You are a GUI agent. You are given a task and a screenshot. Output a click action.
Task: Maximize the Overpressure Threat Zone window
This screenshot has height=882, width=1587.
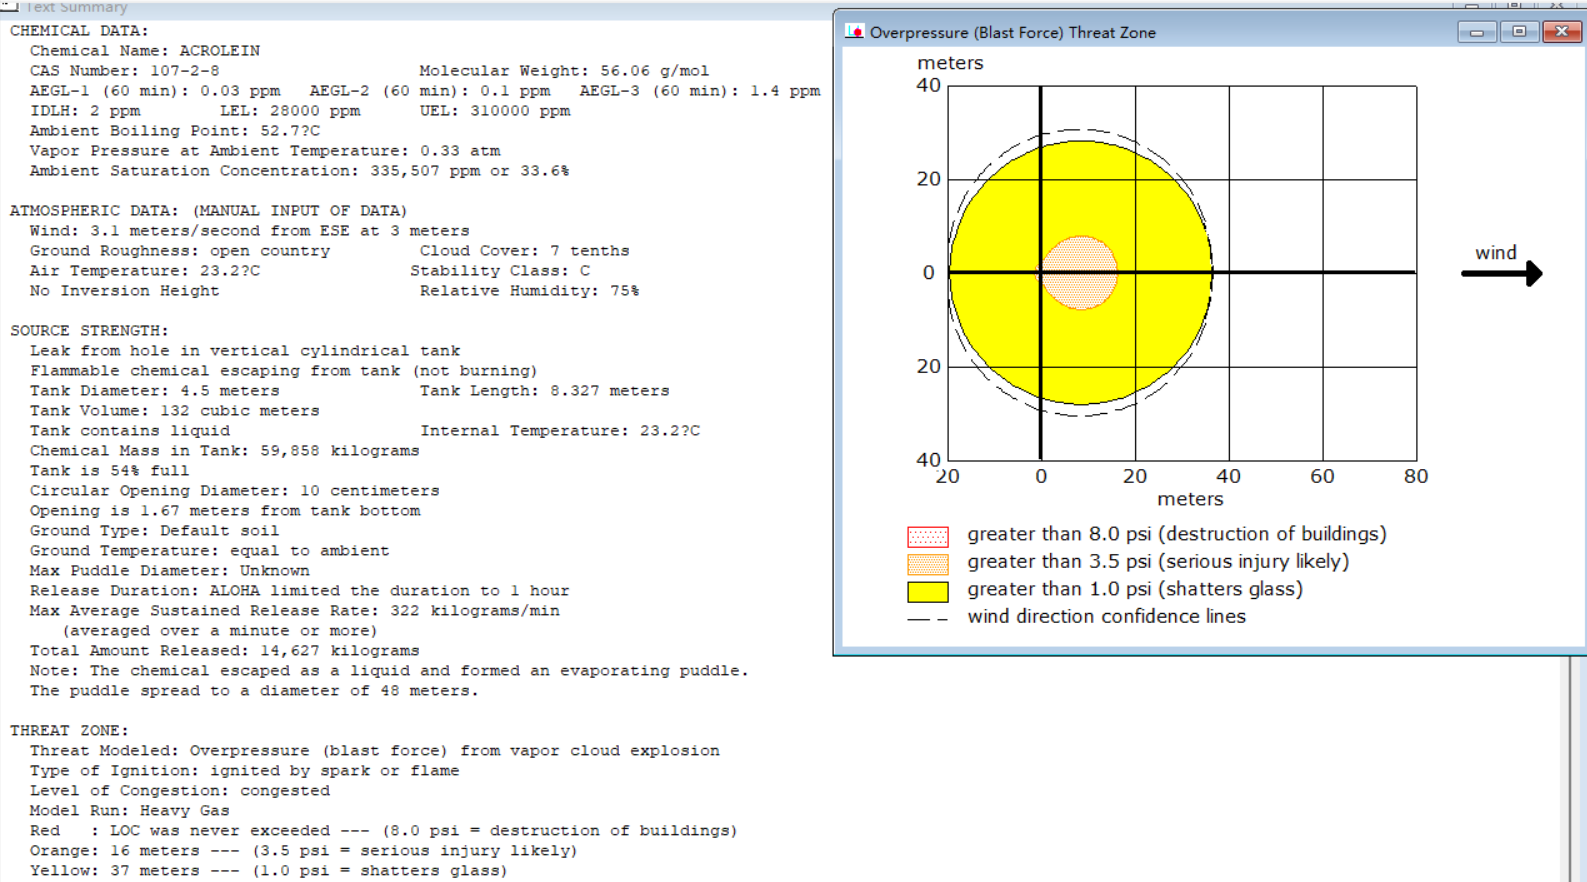click(1519, 32)
